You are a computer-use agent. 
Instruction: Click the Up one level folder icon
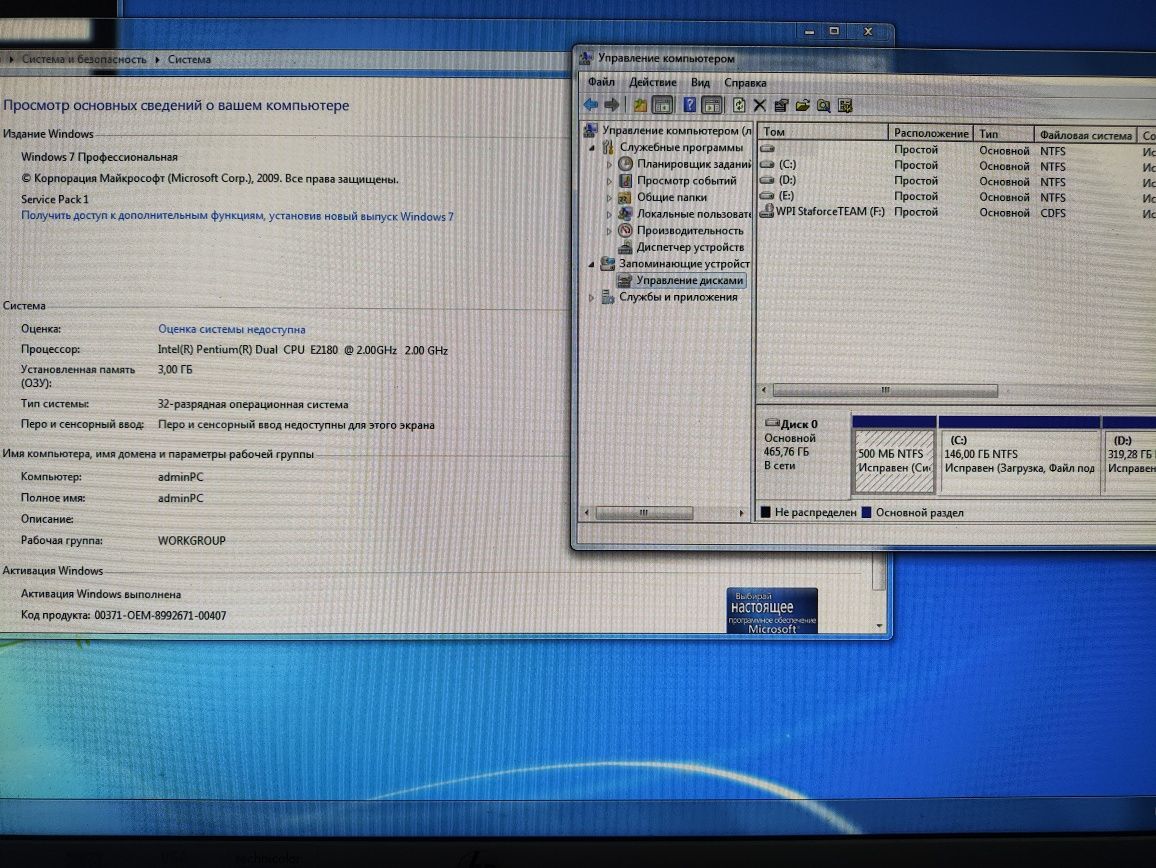pyautogui.click(x=640, y=105)
